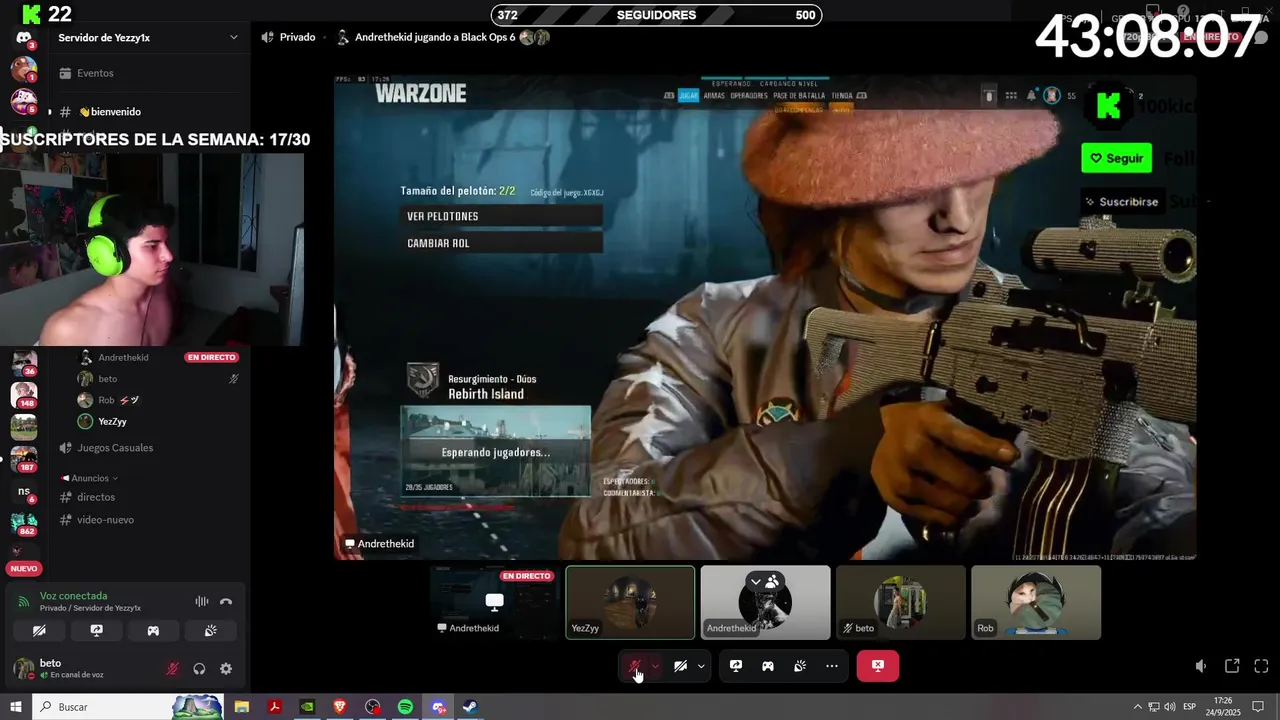The width and height of the screenshot is (1280, 720).
Task: Open camera options dropdown arrow
Action: (701, 666)
